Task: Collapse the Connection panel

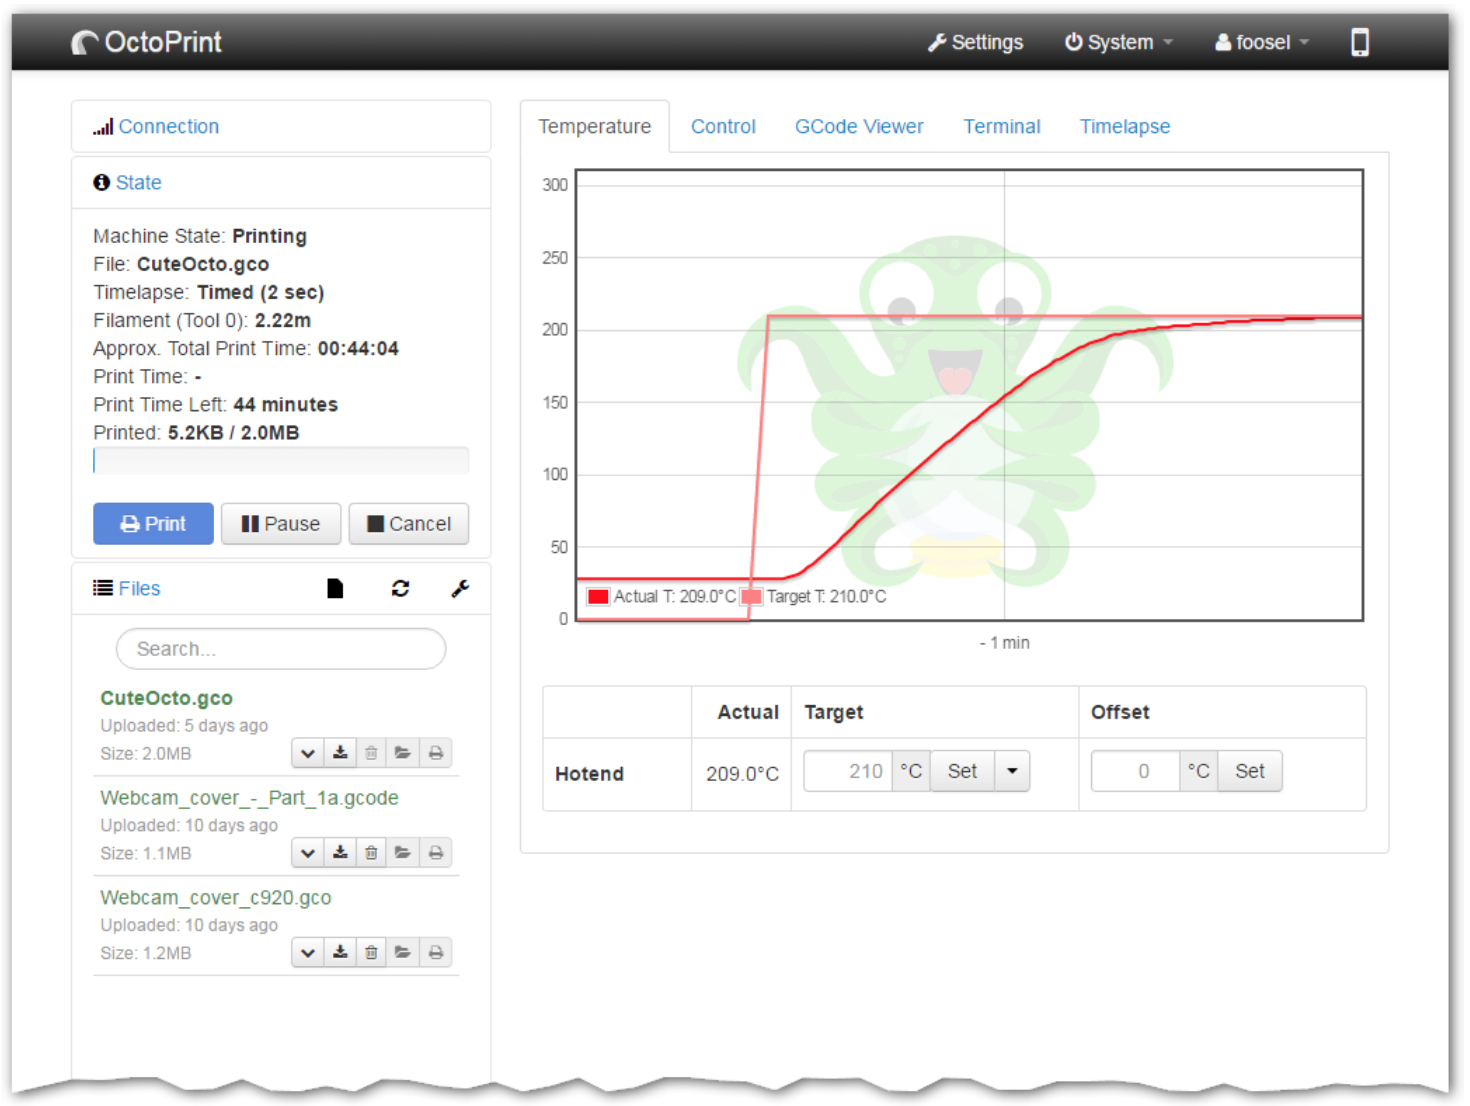Action: [168, 126]
